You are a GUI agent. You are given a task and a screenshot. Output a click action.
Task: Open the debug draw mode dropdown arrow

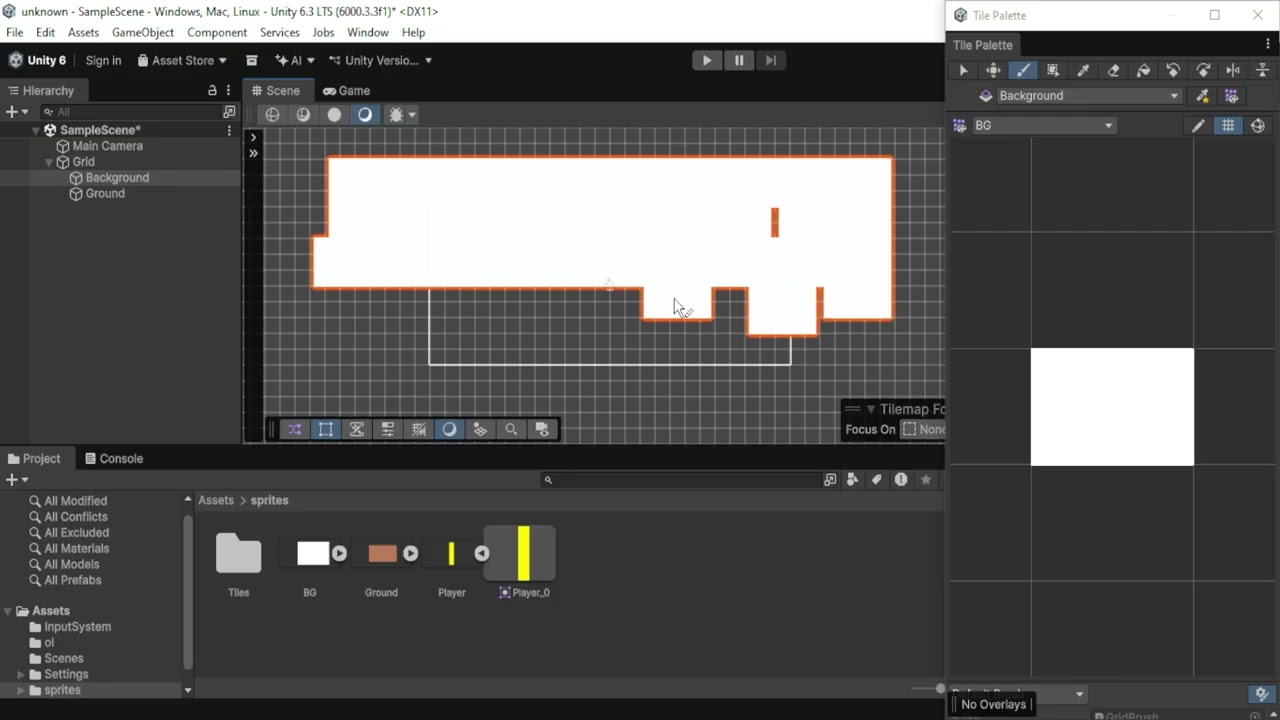point(411,114)
